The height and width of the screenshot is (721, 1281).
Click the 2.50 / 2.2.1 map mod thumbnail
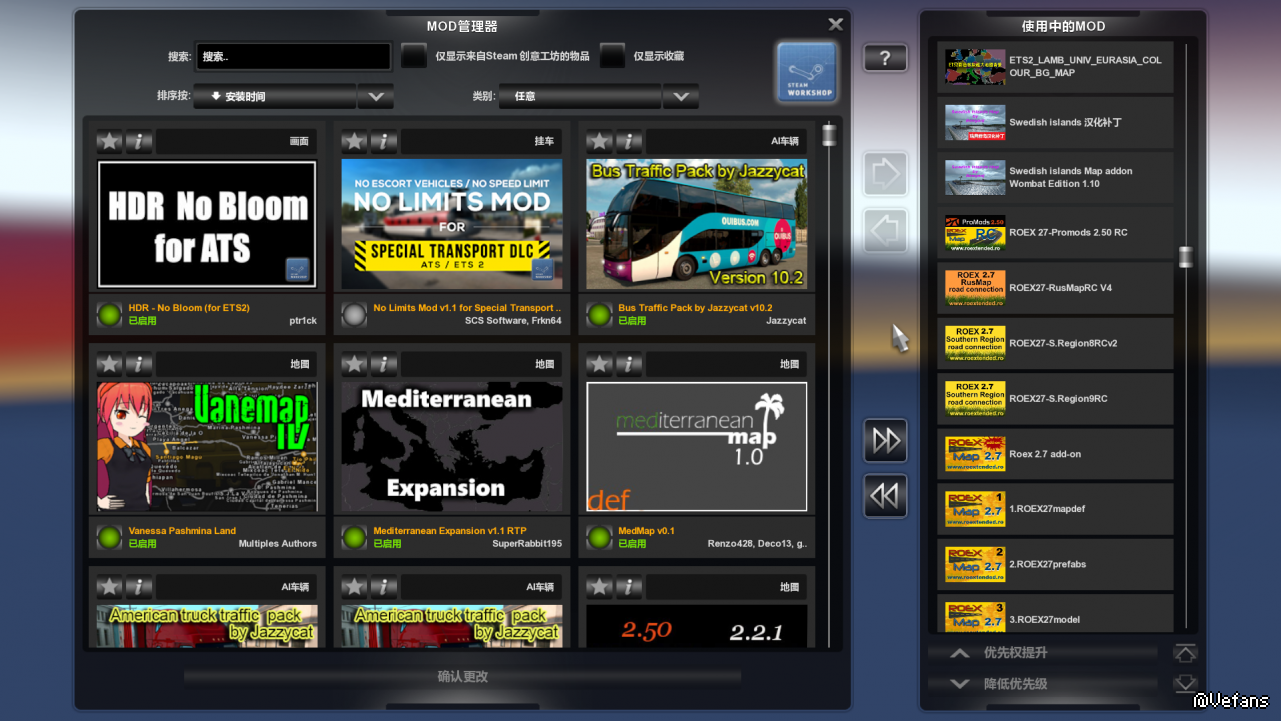697,625
